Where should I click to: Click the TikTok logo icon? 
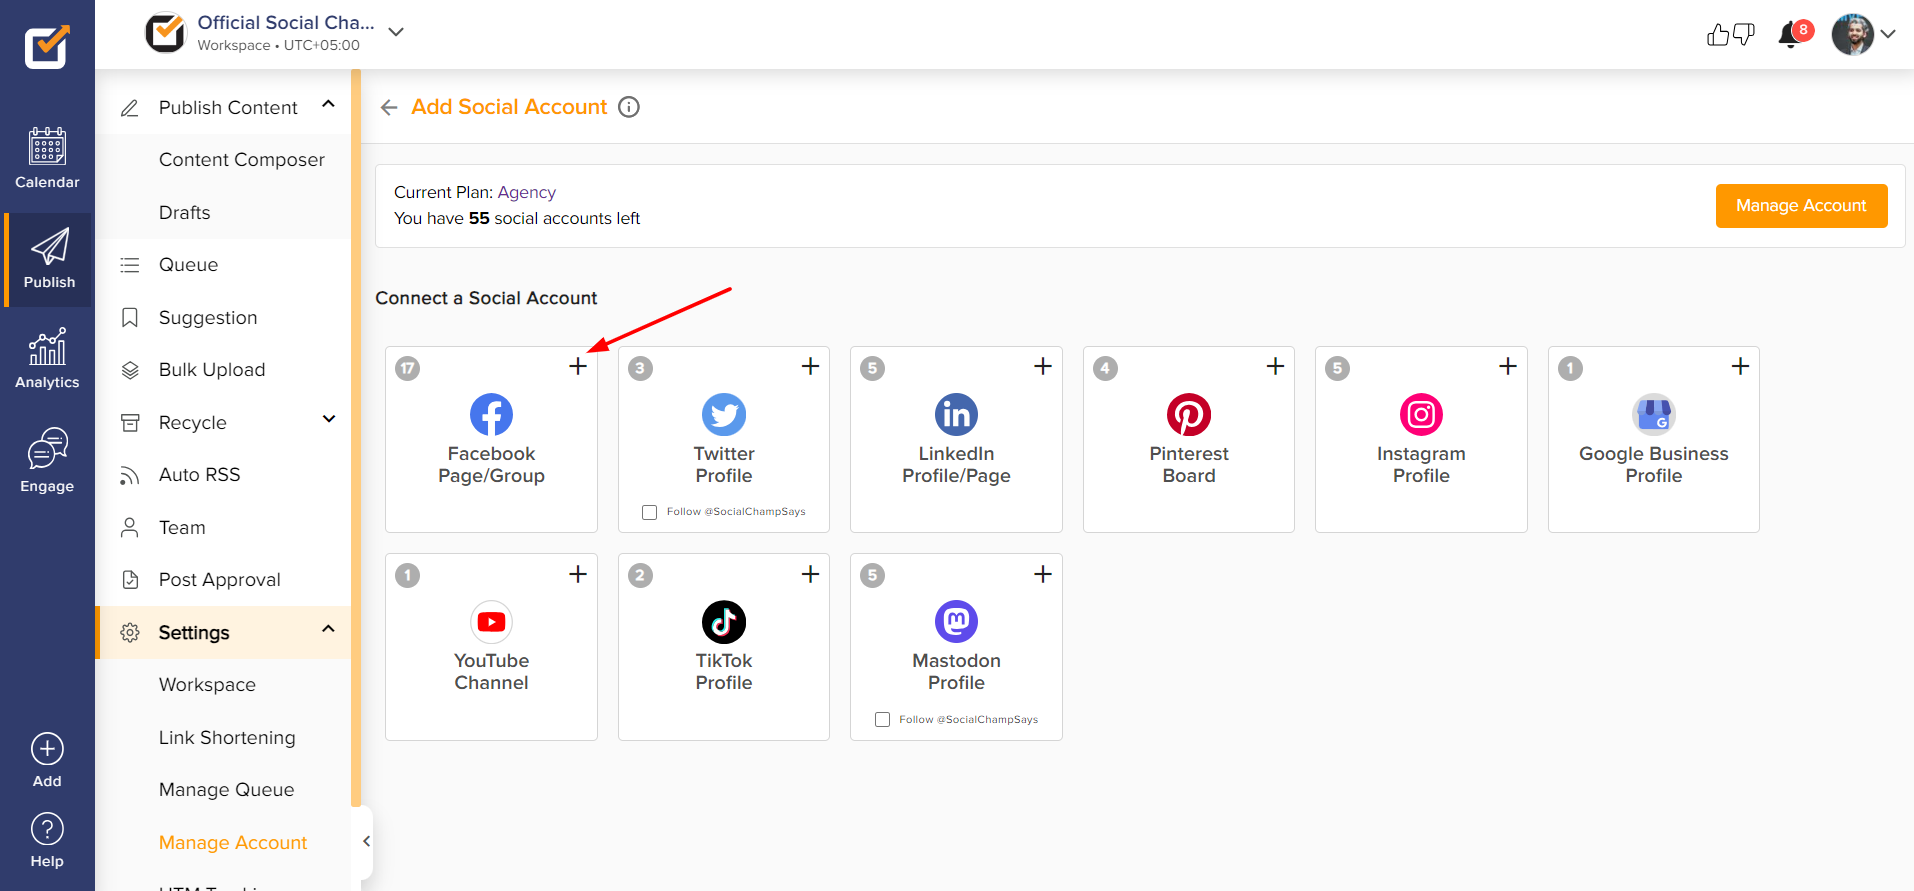(724, 622)
